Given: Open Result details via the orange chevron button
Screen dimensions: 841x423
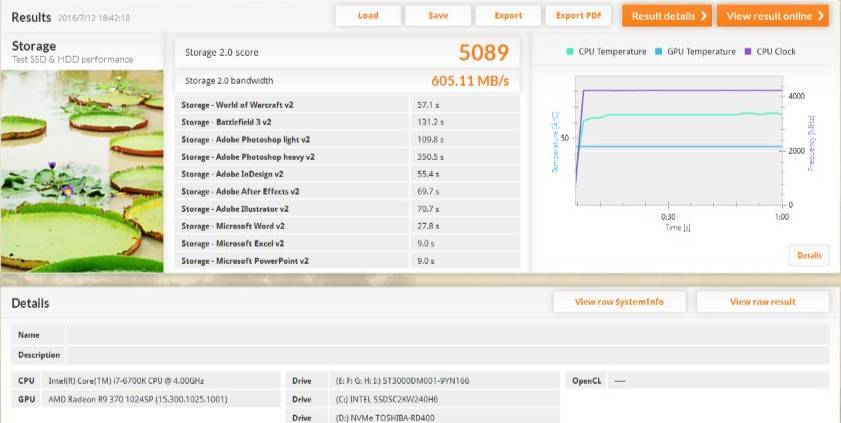Looking at the screenshot, I should (x=666, y=16).
